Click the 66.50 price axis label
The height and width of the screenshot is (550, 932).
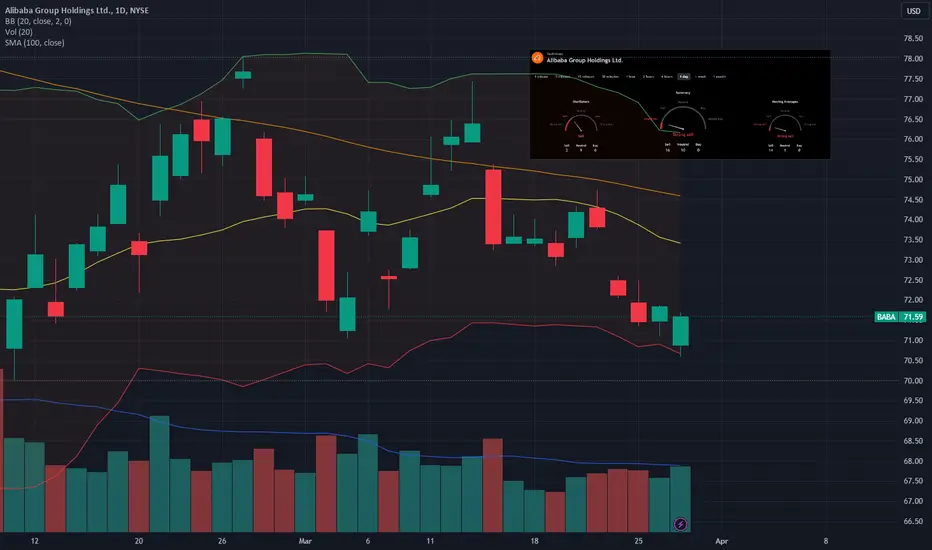[913, 521]
